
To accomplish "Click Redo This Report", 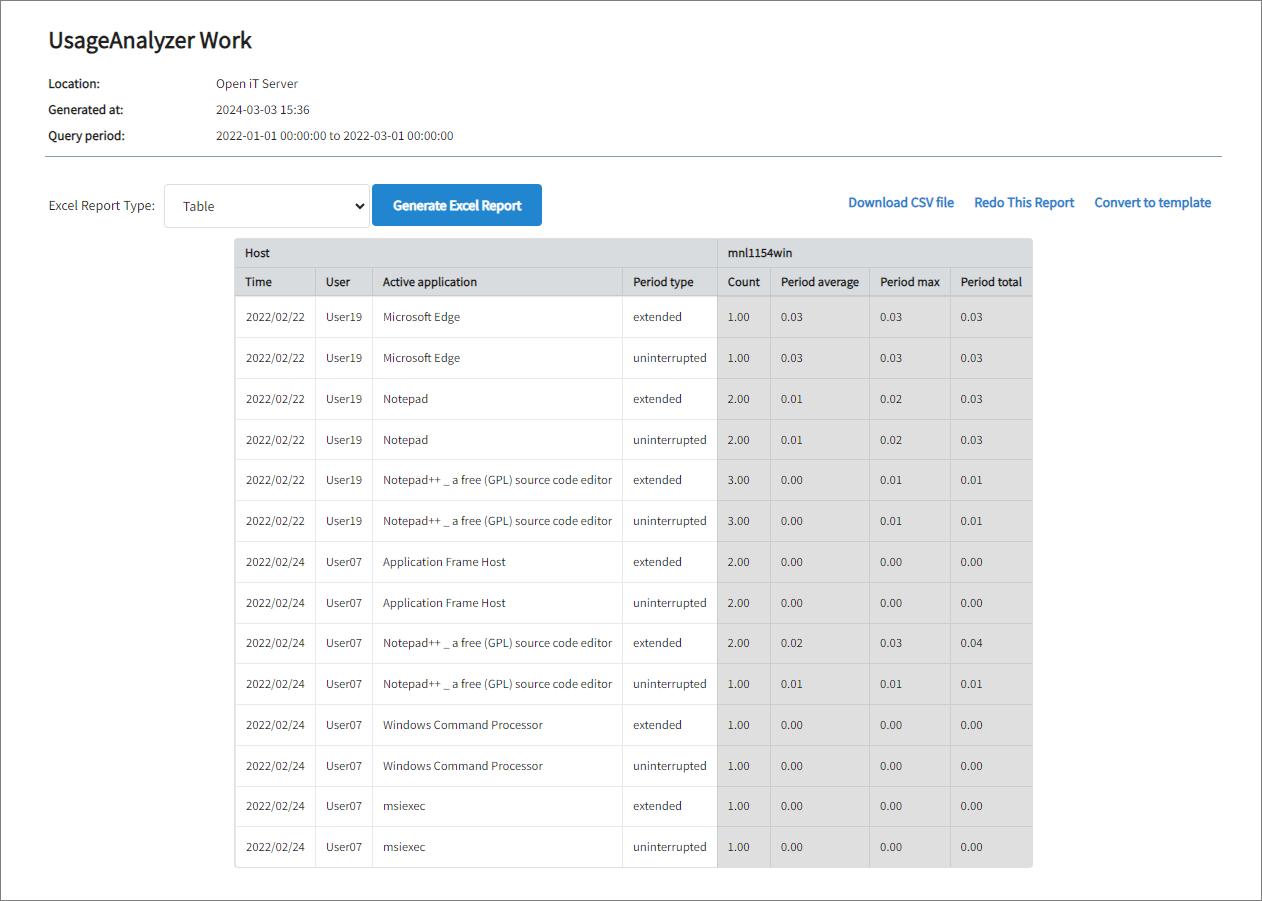I will coord(1024,202).
